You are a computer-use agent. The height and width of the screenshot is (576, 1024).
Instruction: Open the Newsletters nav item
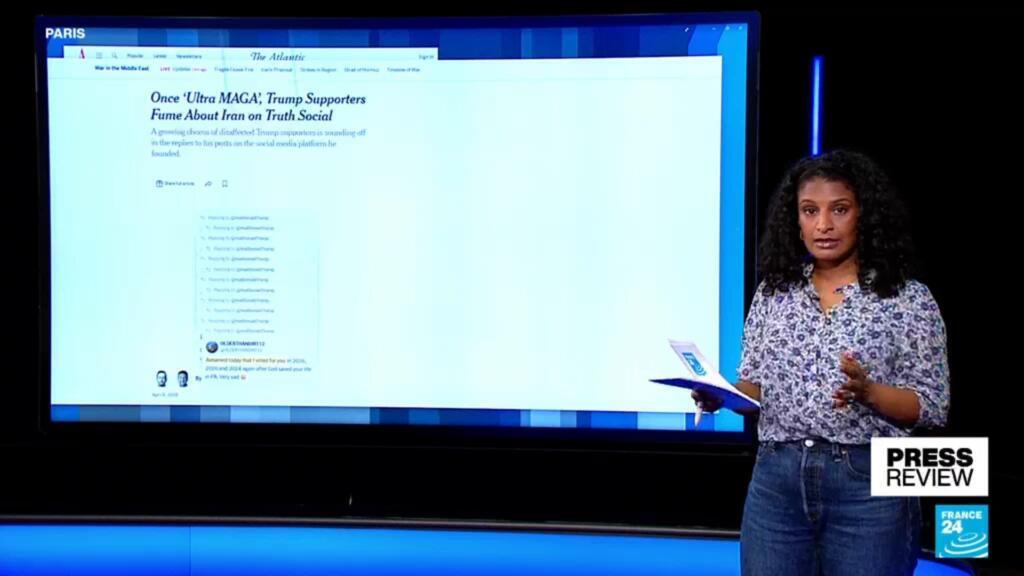(x=189, y=56)
